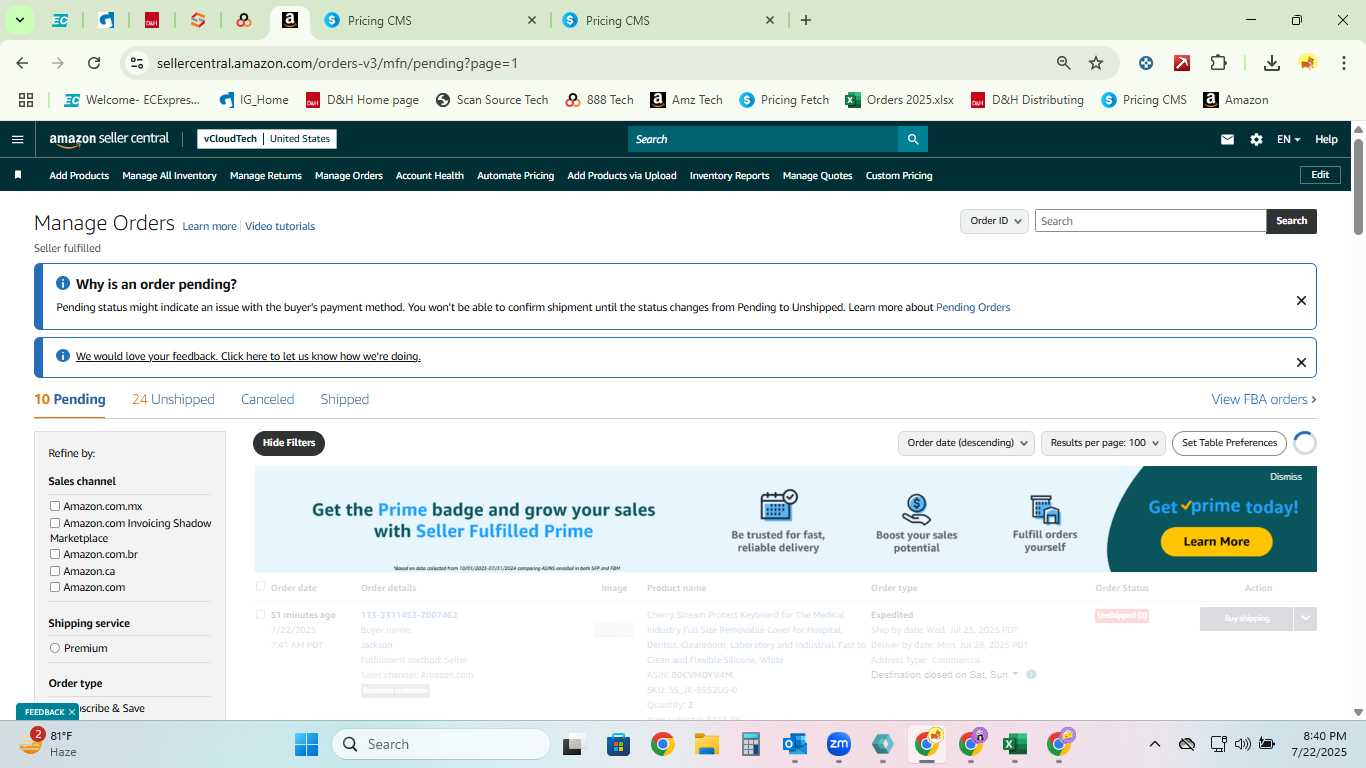Click the teal search magnifier button
The width and height of the screenshot is (1366, 768).
pos(912,139)
